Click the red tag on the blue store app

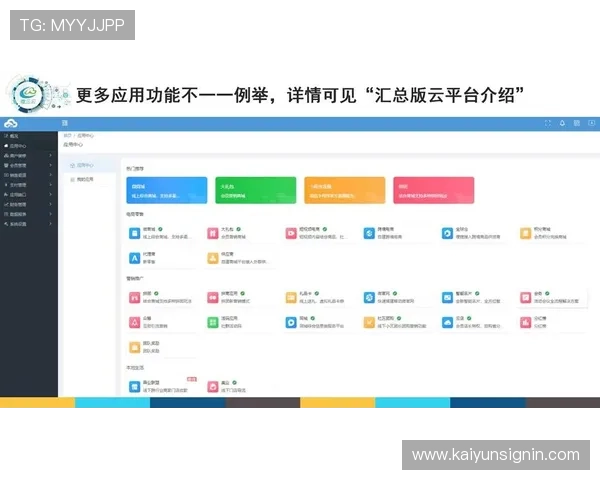click(x=192, y=379)
